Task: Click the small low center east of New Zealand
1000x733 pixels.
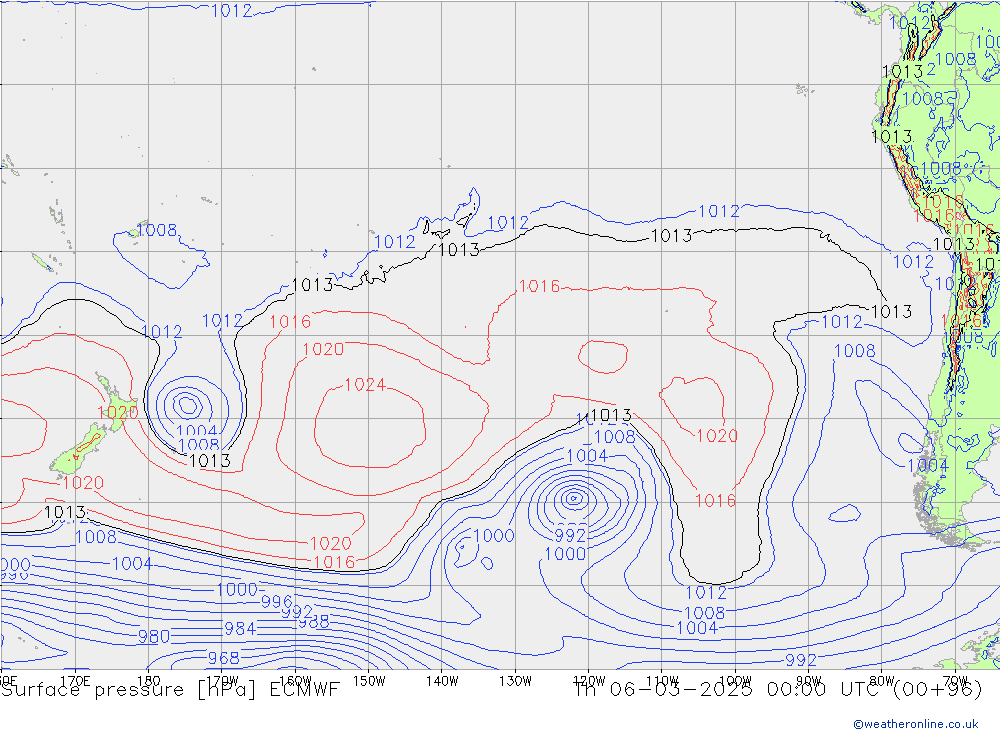Action: (x=187, y=405)
